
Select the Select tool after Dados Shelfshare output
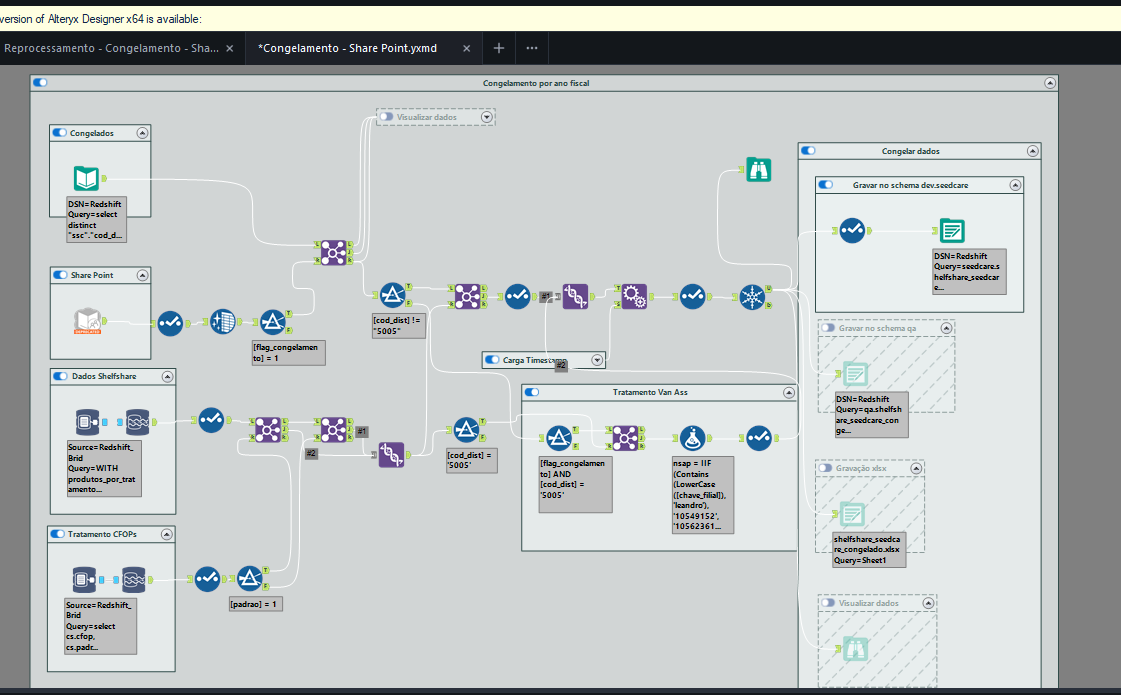pyautogui.click(x=211, y=420)
